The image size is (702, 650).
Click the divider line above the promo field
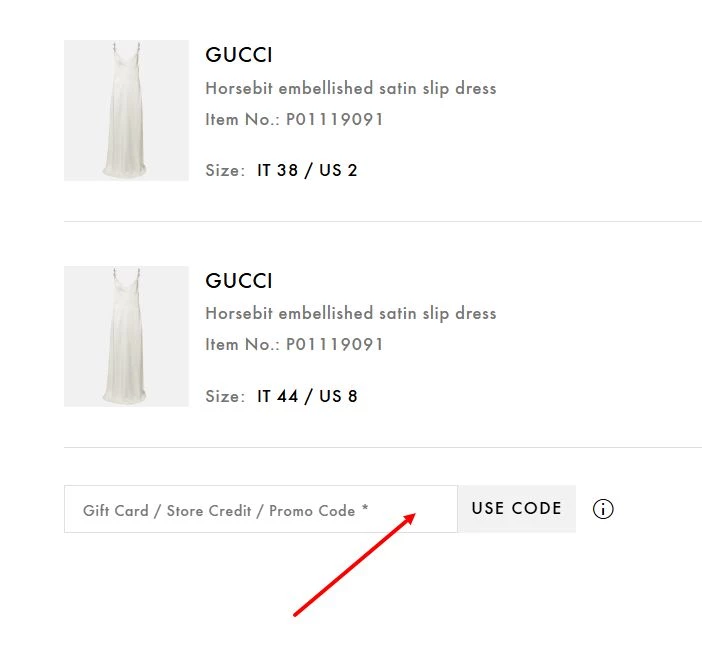(x=383, y=447)
